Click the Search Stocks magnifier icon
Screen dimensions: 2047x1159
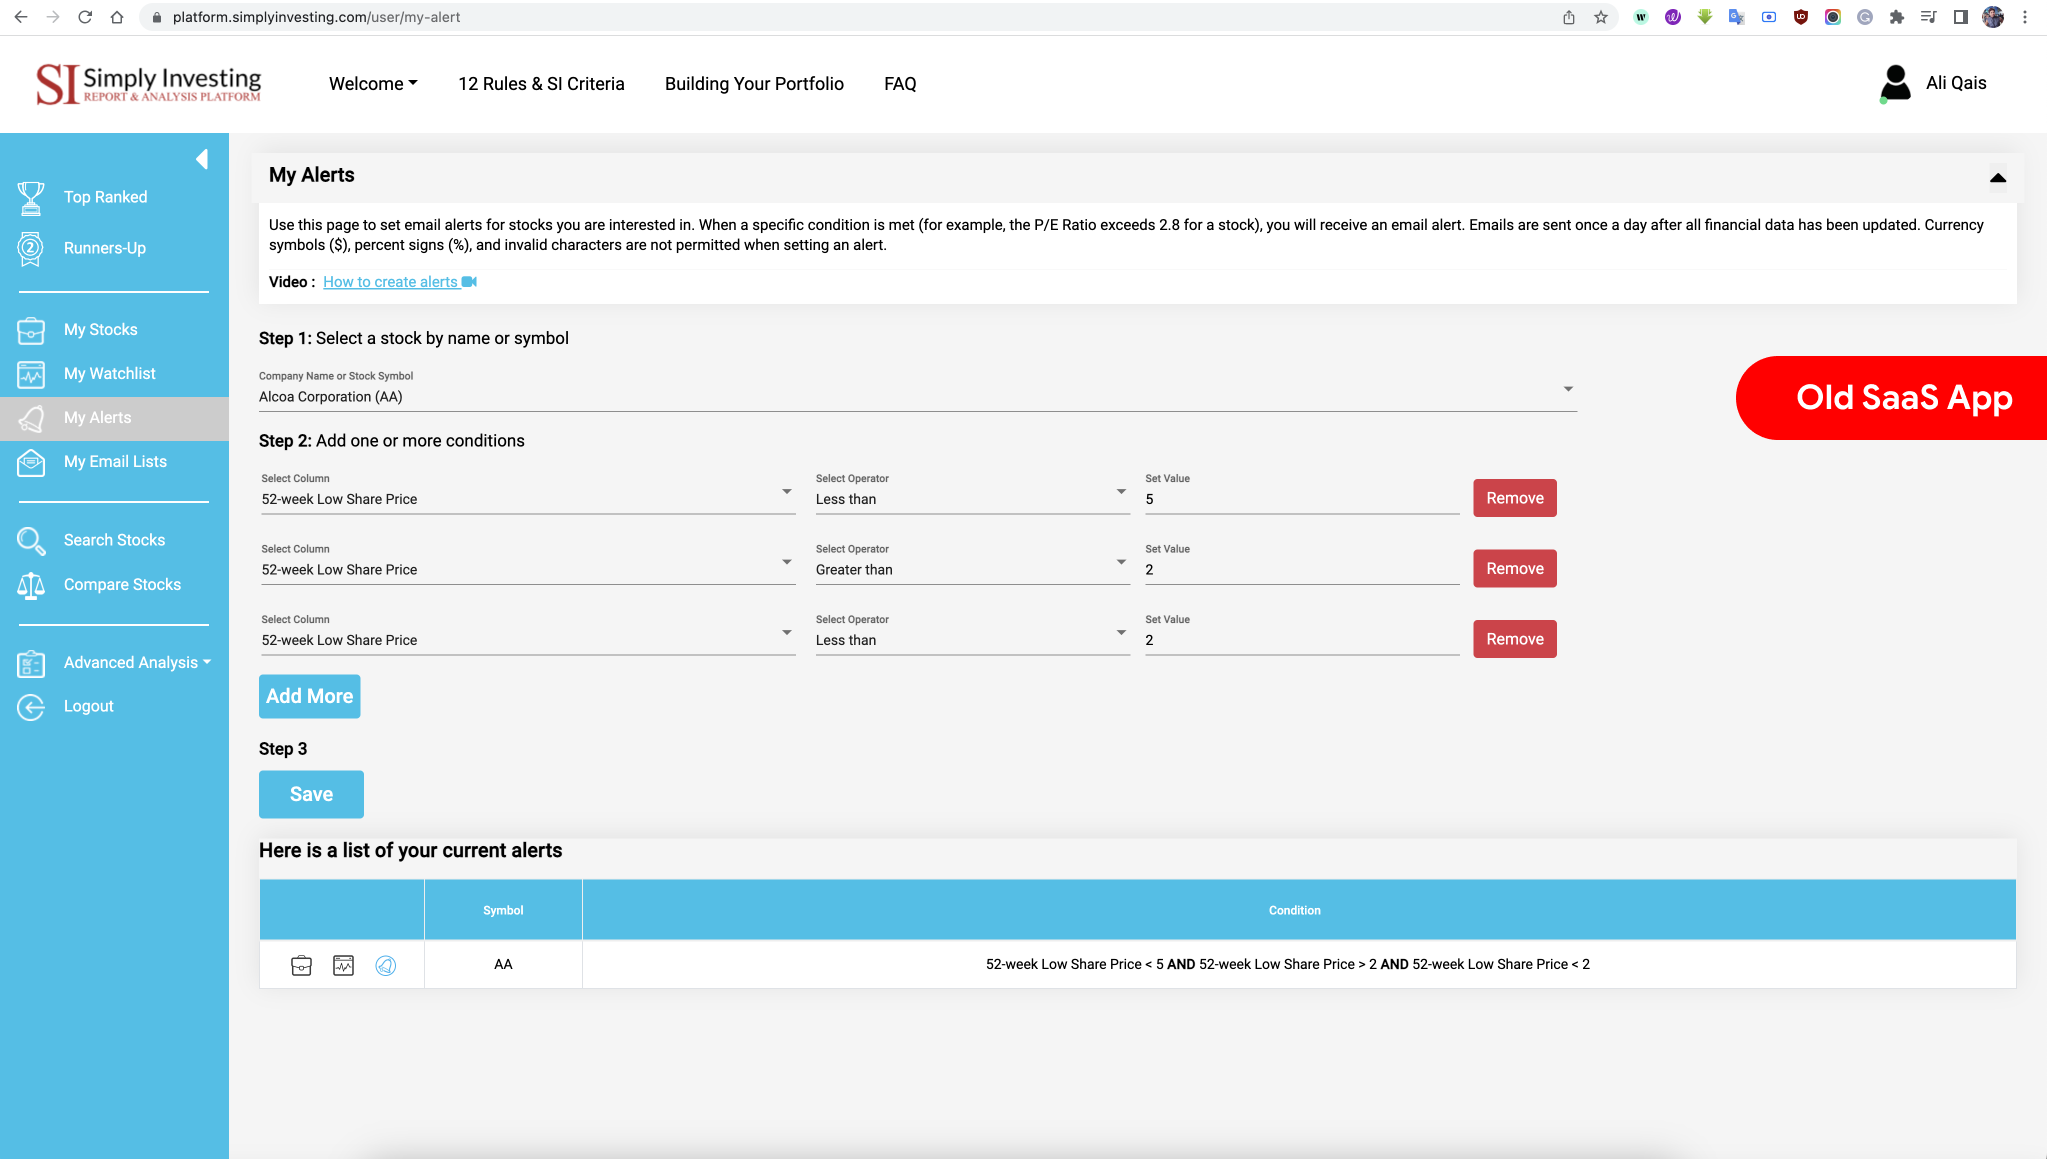coord(31,541)
